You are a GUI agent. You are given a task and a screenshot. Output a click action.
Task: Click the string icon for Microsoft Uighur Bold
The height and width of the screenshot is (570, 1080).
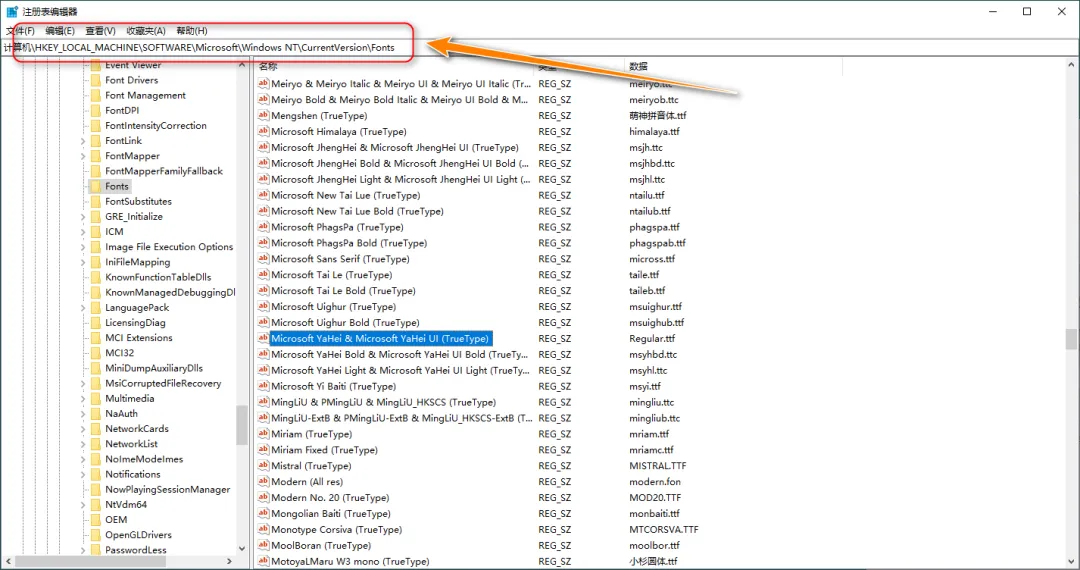click(x=263, y=322)
